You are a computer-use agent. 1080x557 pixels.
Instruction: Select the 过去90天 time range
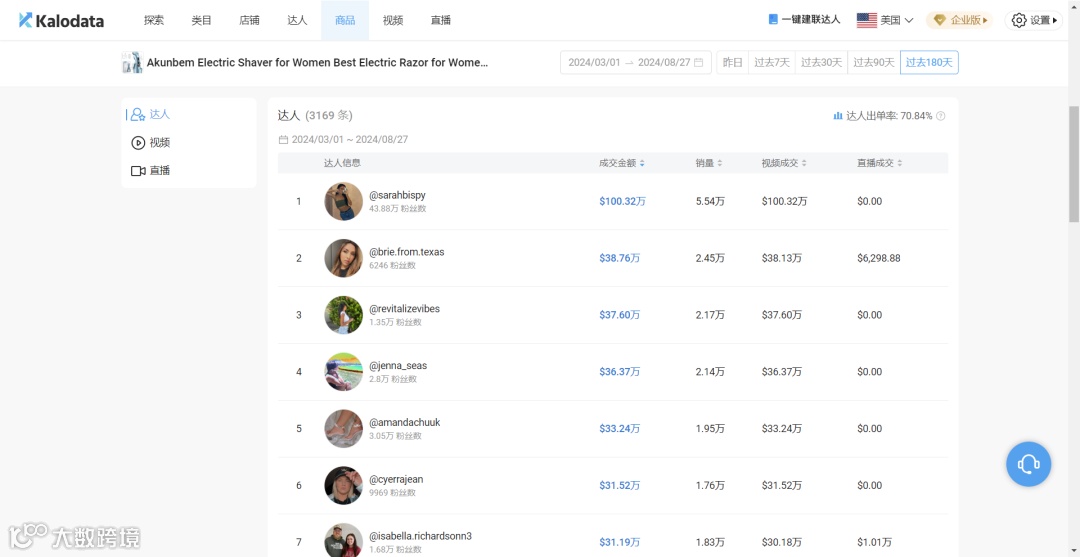pos(874,63)
